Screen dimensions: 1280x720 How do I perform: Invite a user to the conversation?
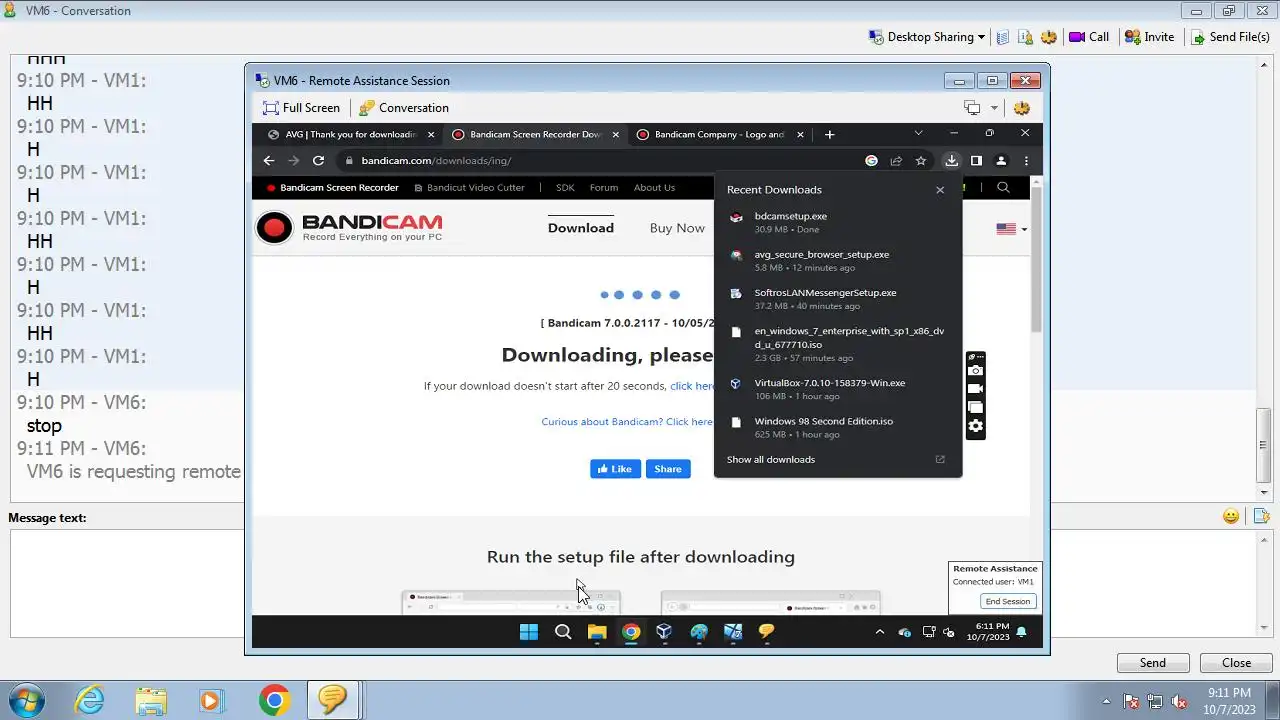[x=1149, y=37]
